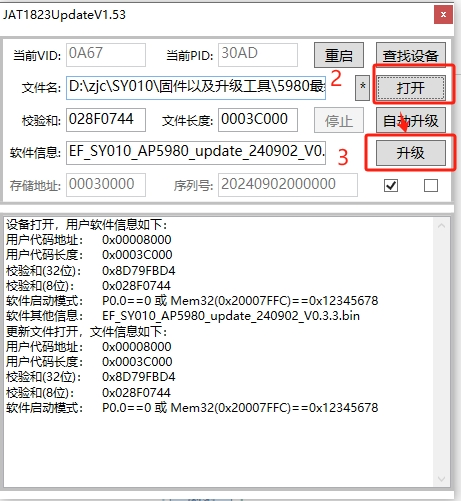
Task: Click the 重启 restart button
Action: [339, 55]
